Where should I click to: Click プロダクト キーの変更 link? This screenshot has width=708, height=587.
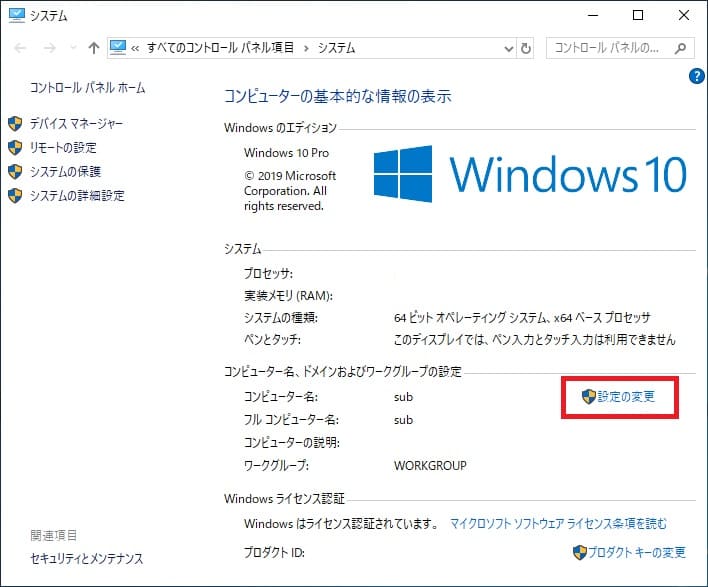(637, 552)
